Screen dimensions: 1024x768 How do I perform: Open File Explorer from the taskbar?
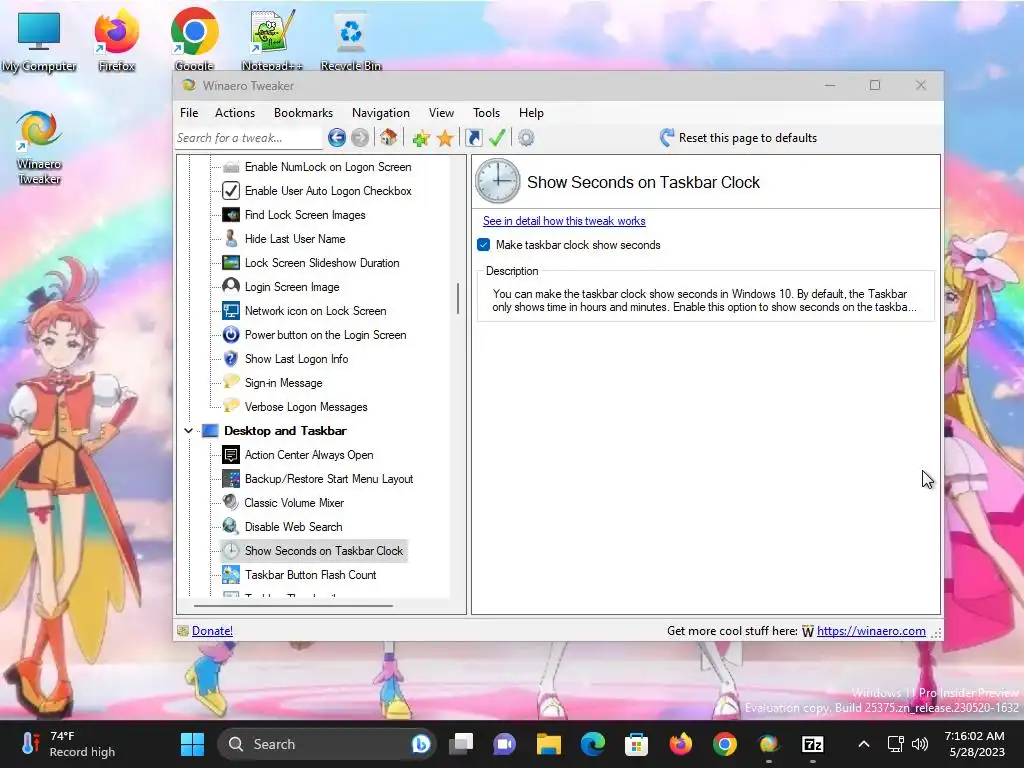coord(549,744)
